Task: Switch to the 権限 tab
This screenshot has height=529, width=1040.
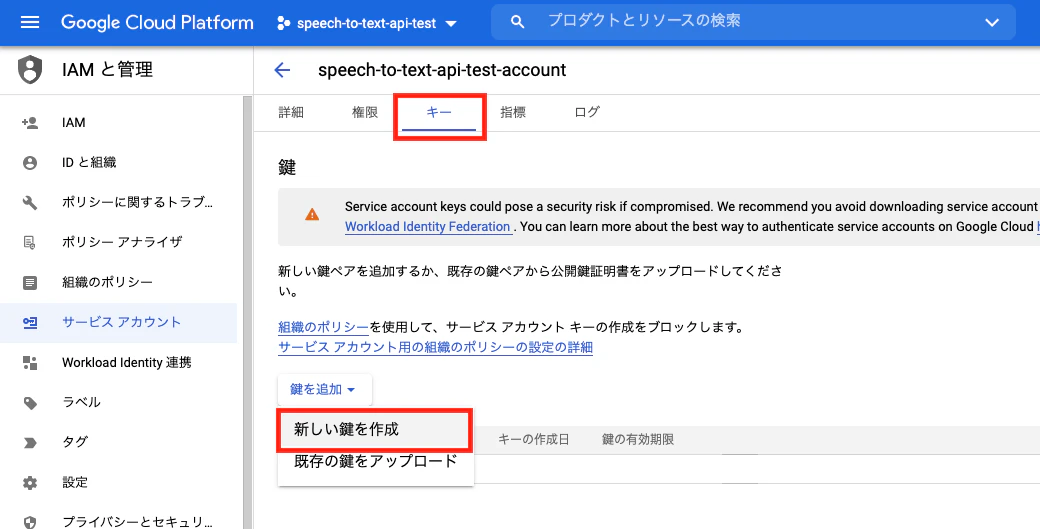Action: click(365, 113)
